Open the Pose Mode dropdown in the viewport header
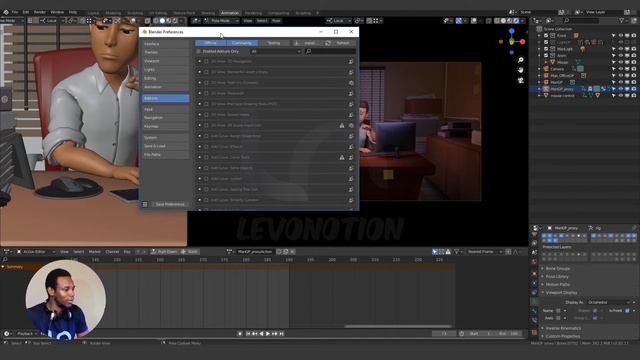This screenshot has width=640, height=360. coord(221,20)
